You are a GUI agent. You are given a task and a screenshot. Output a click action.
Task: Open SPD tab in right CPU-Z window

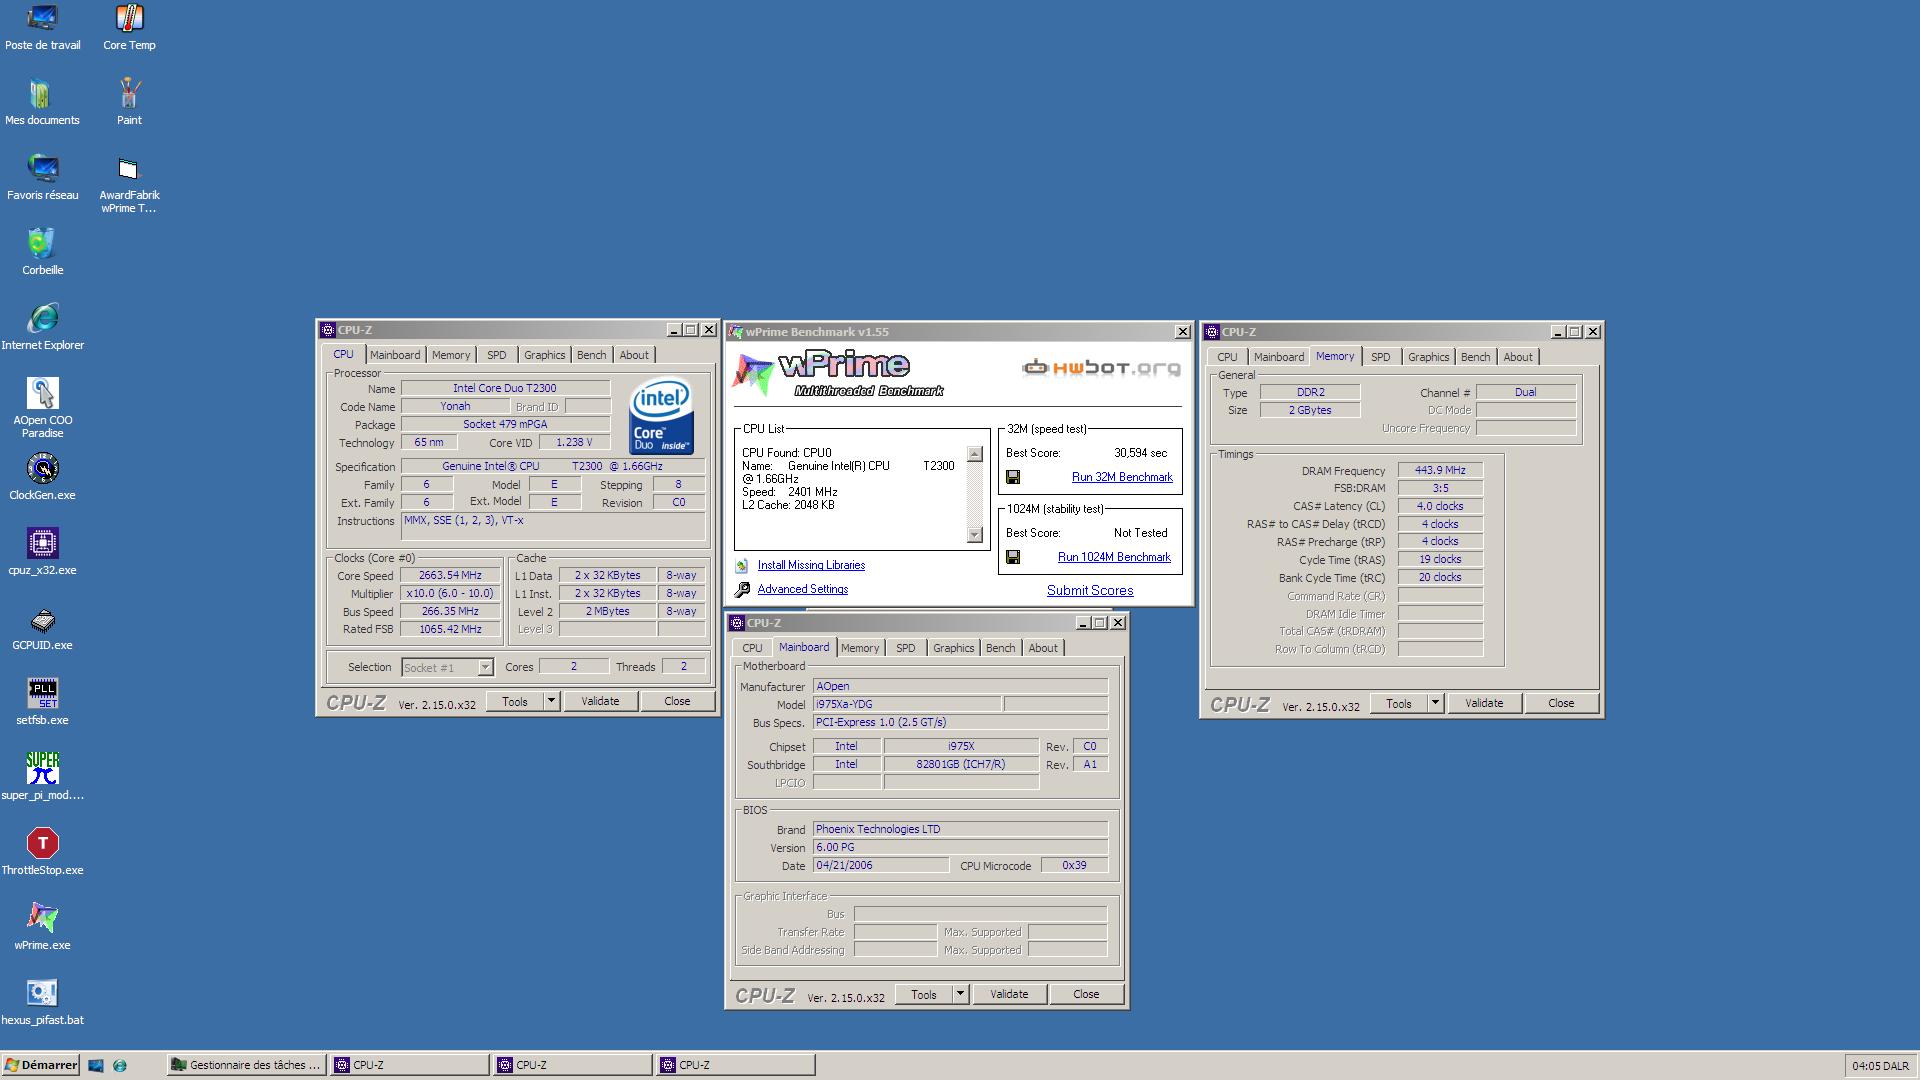tap(1381, 357)
